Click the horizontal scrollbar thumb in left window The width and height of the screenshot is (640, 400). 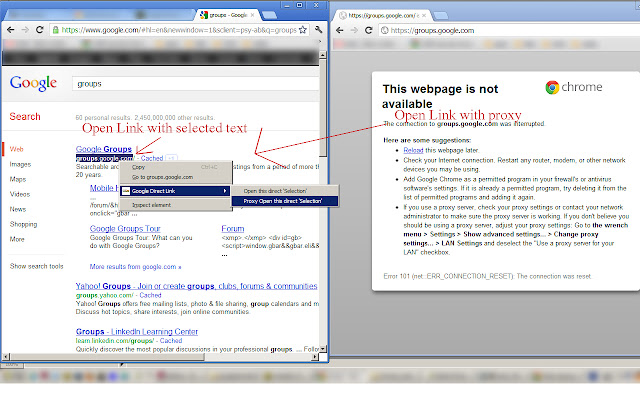click(106, 357)
